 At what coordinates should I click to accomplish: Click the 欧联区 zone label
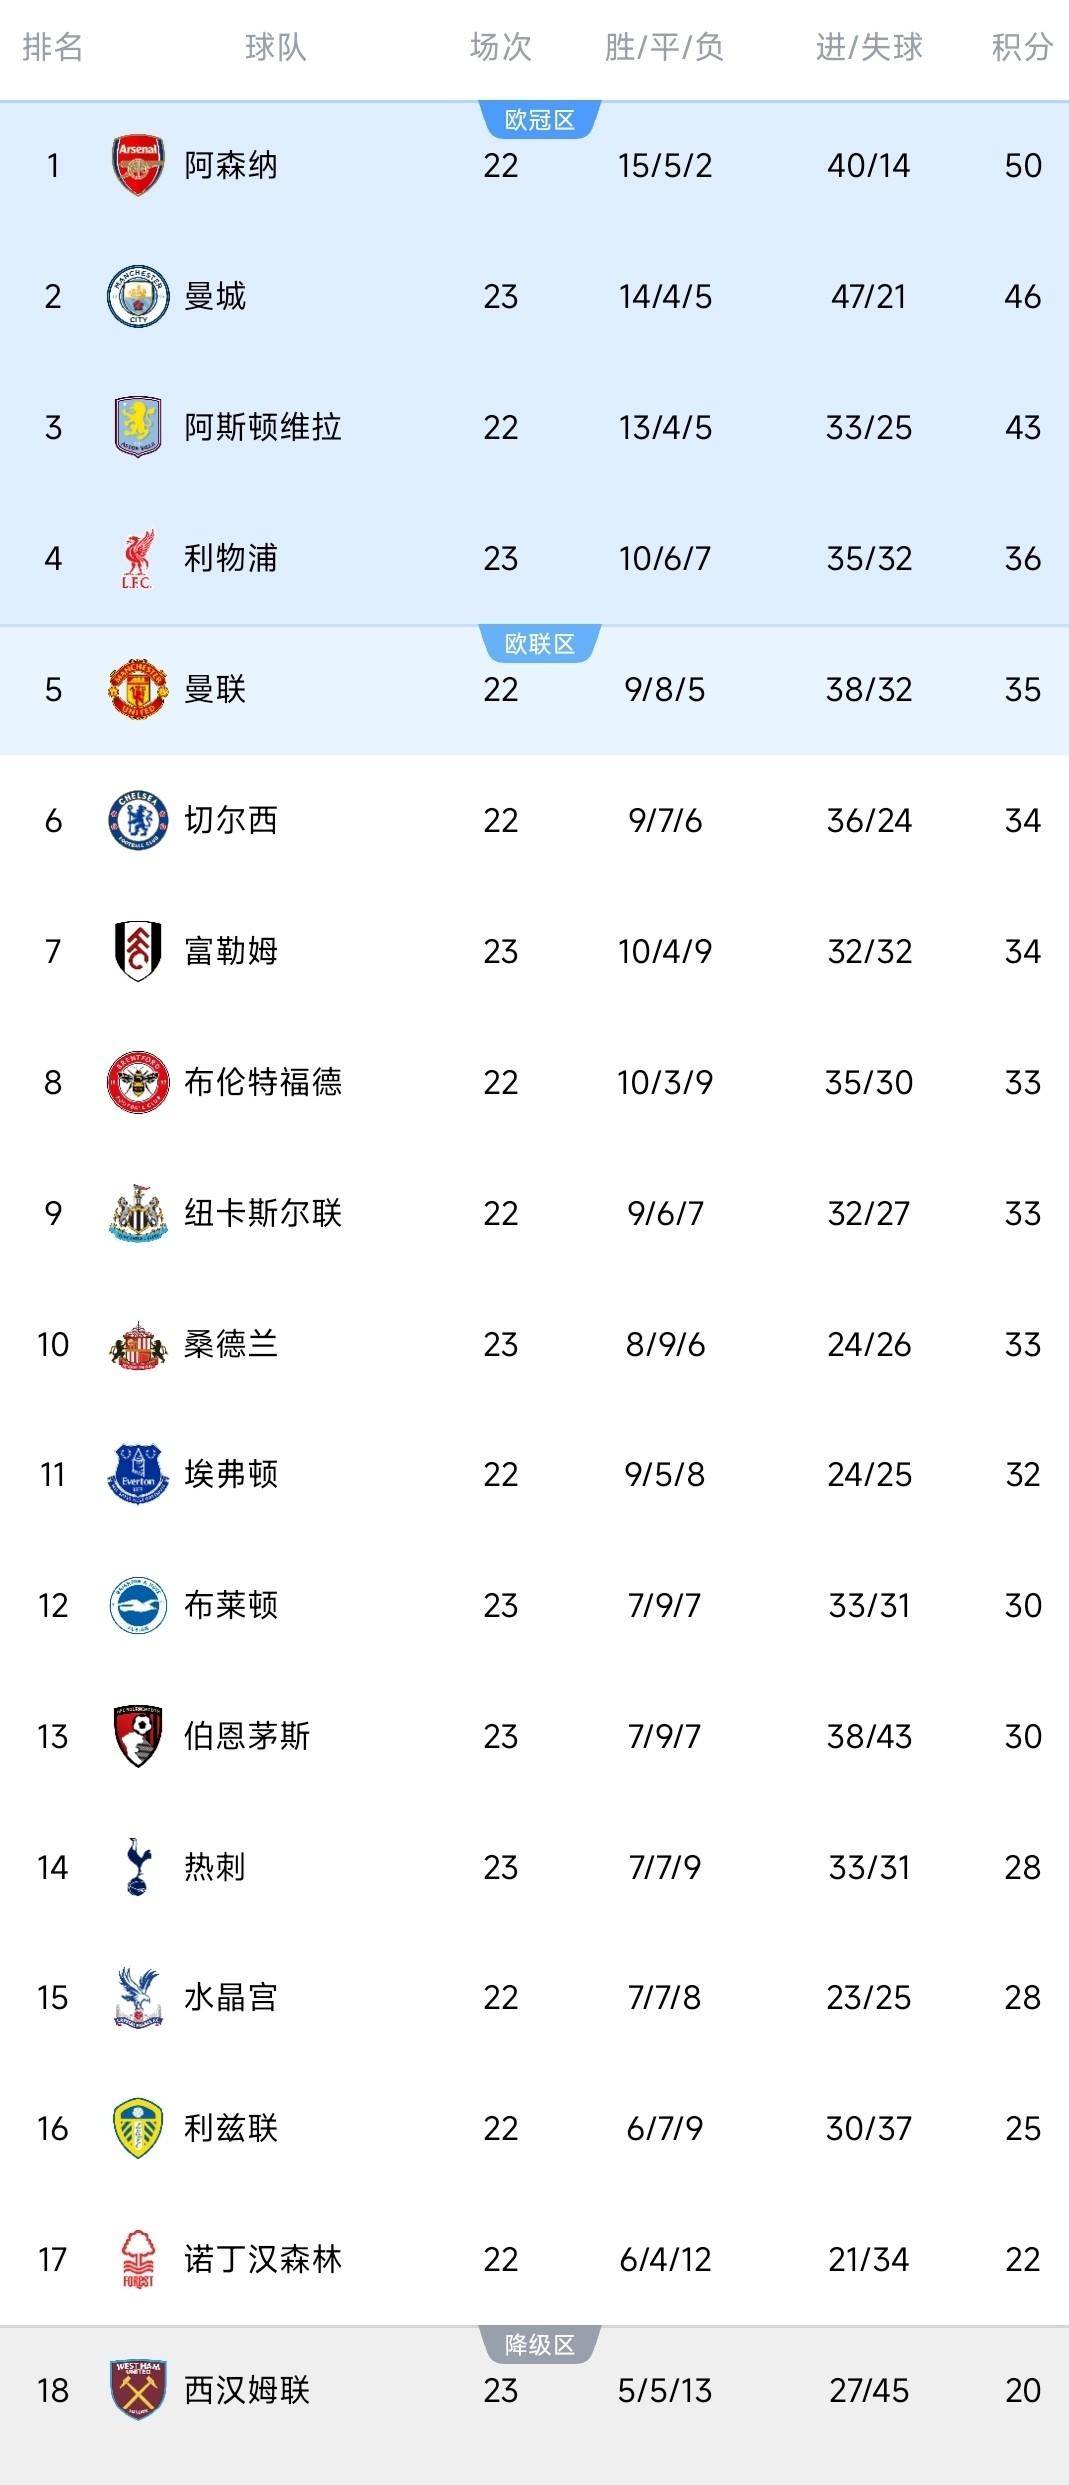point(539,644)
